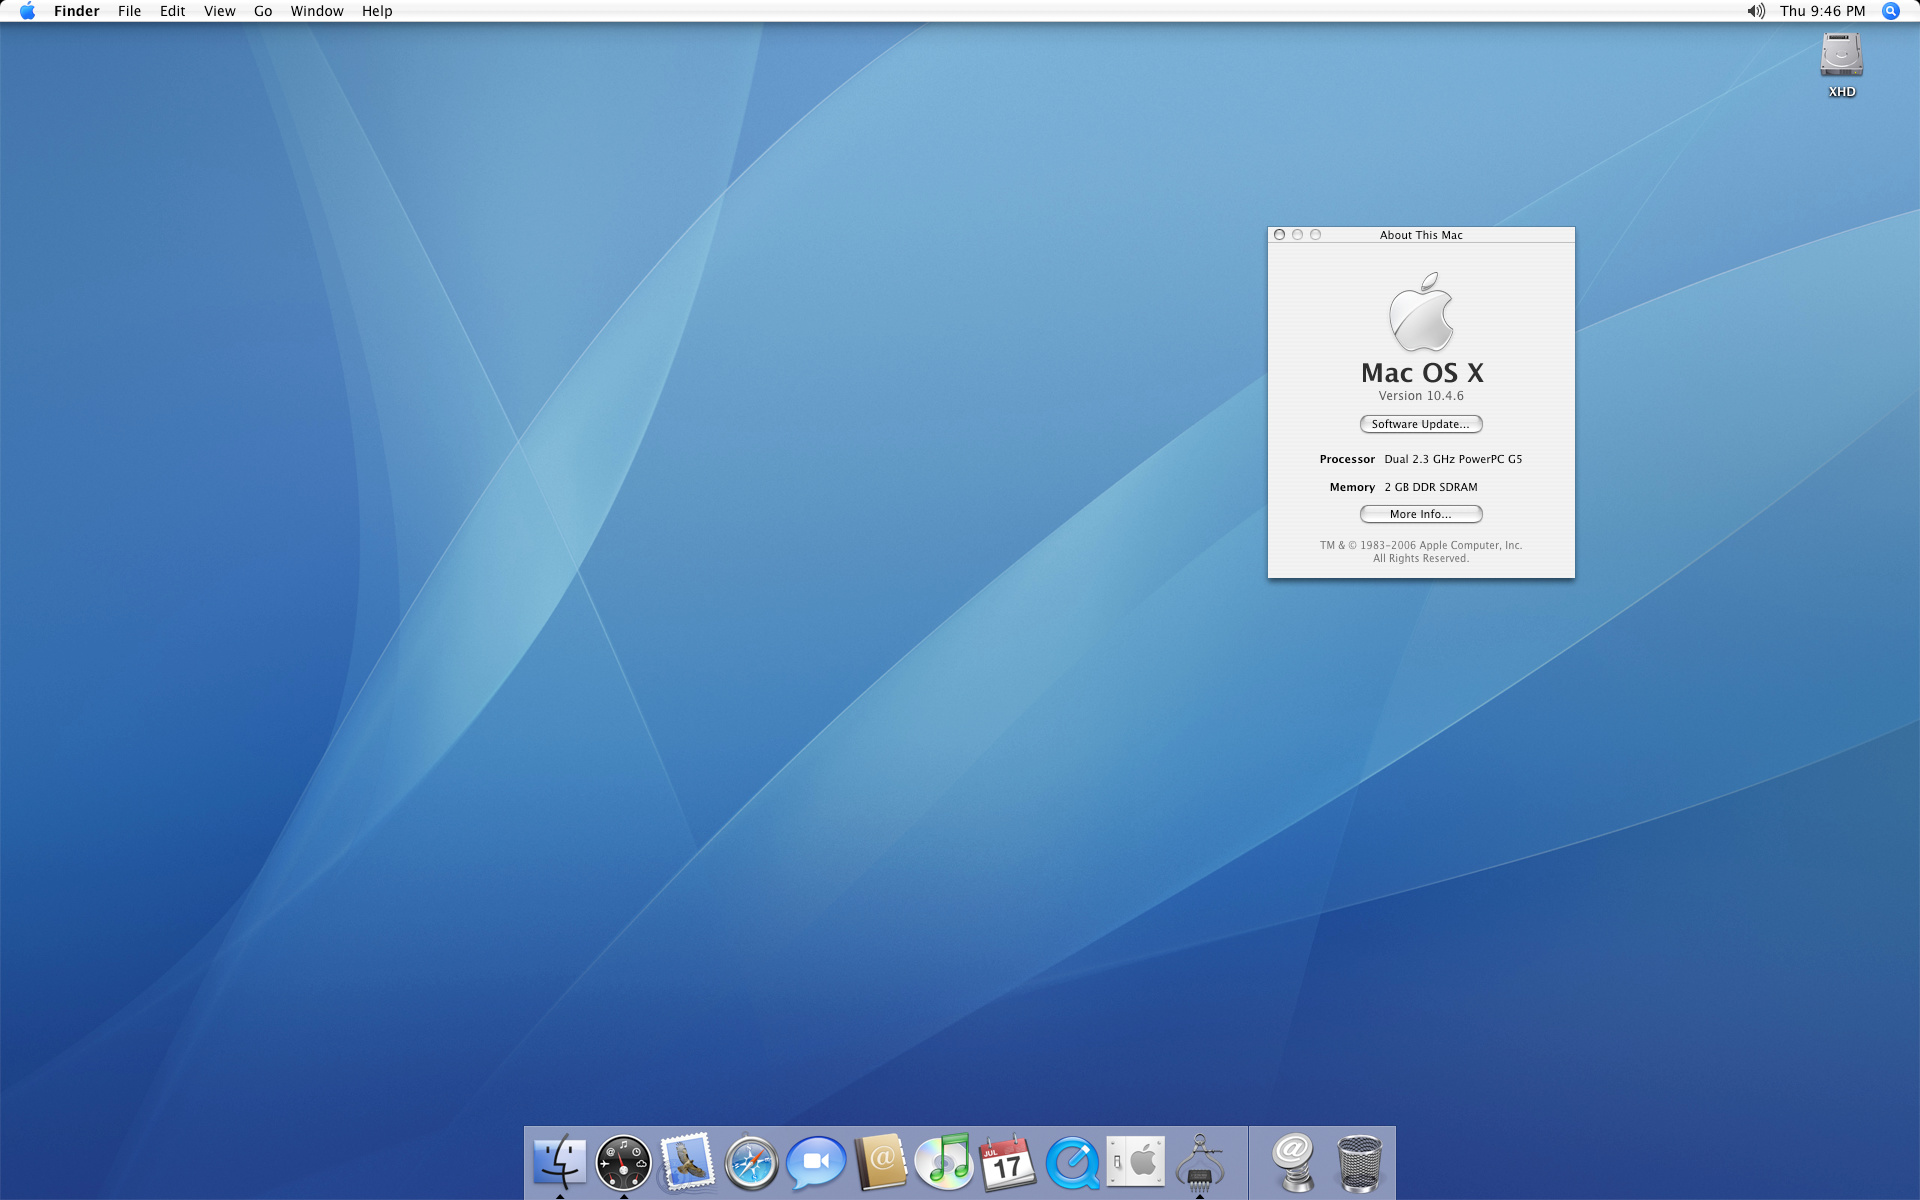Open the Window menu
The image size is (1920, 1200).
coord(317,11)
